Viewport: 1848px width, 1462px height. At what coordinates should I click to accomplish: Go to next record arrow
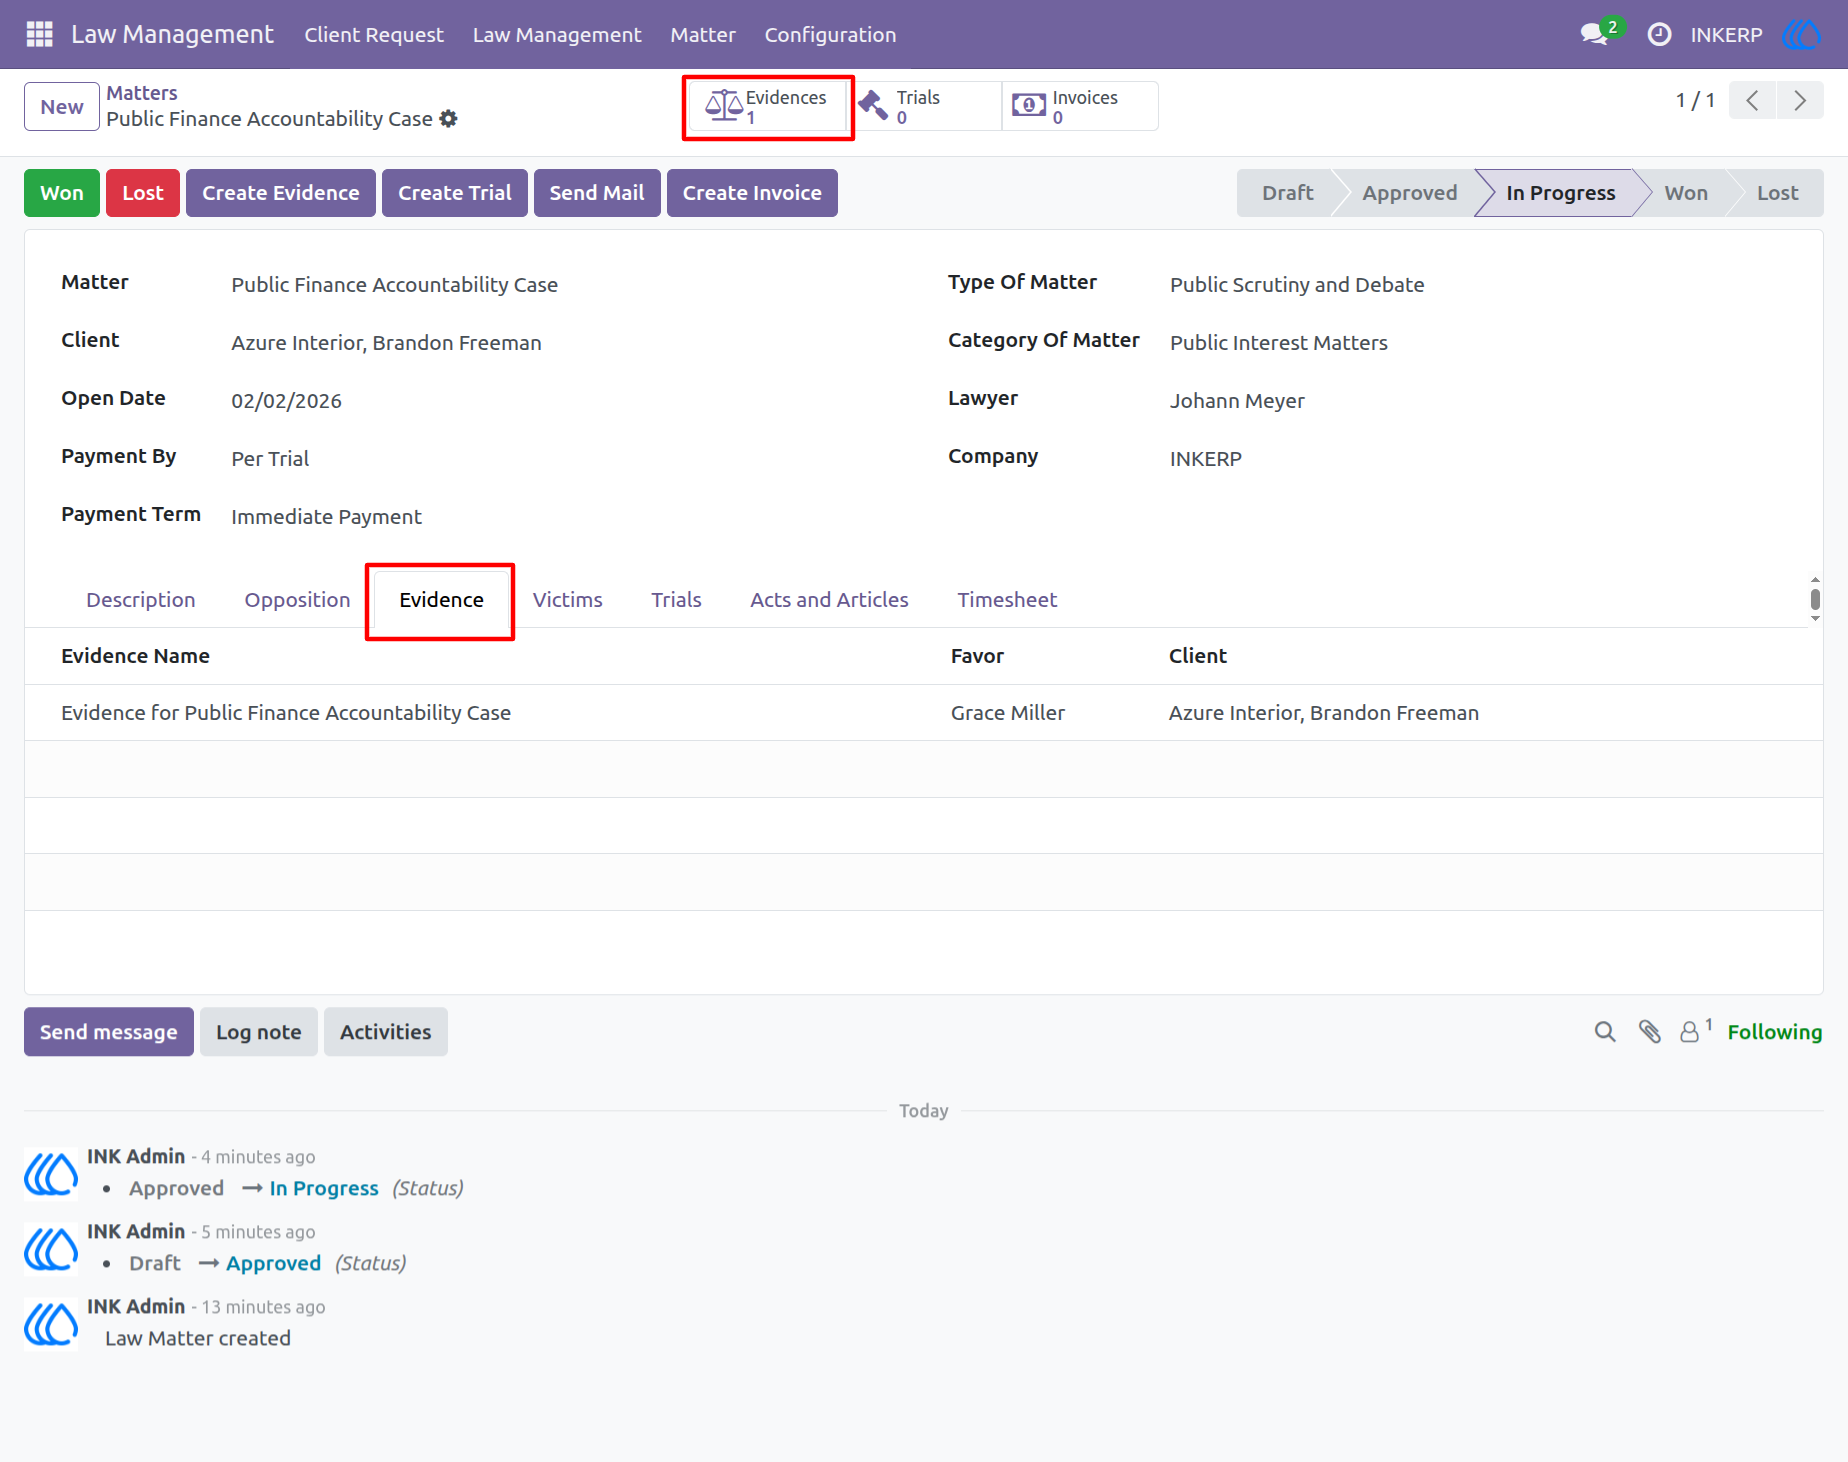coord(1800,100)
